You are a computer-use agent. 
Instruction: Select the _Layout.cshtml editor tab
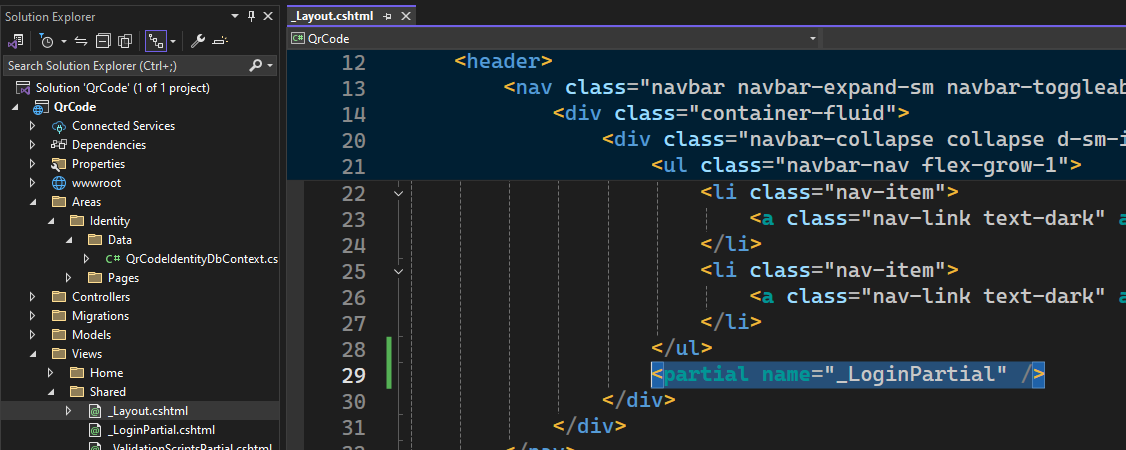coord(331,16)
